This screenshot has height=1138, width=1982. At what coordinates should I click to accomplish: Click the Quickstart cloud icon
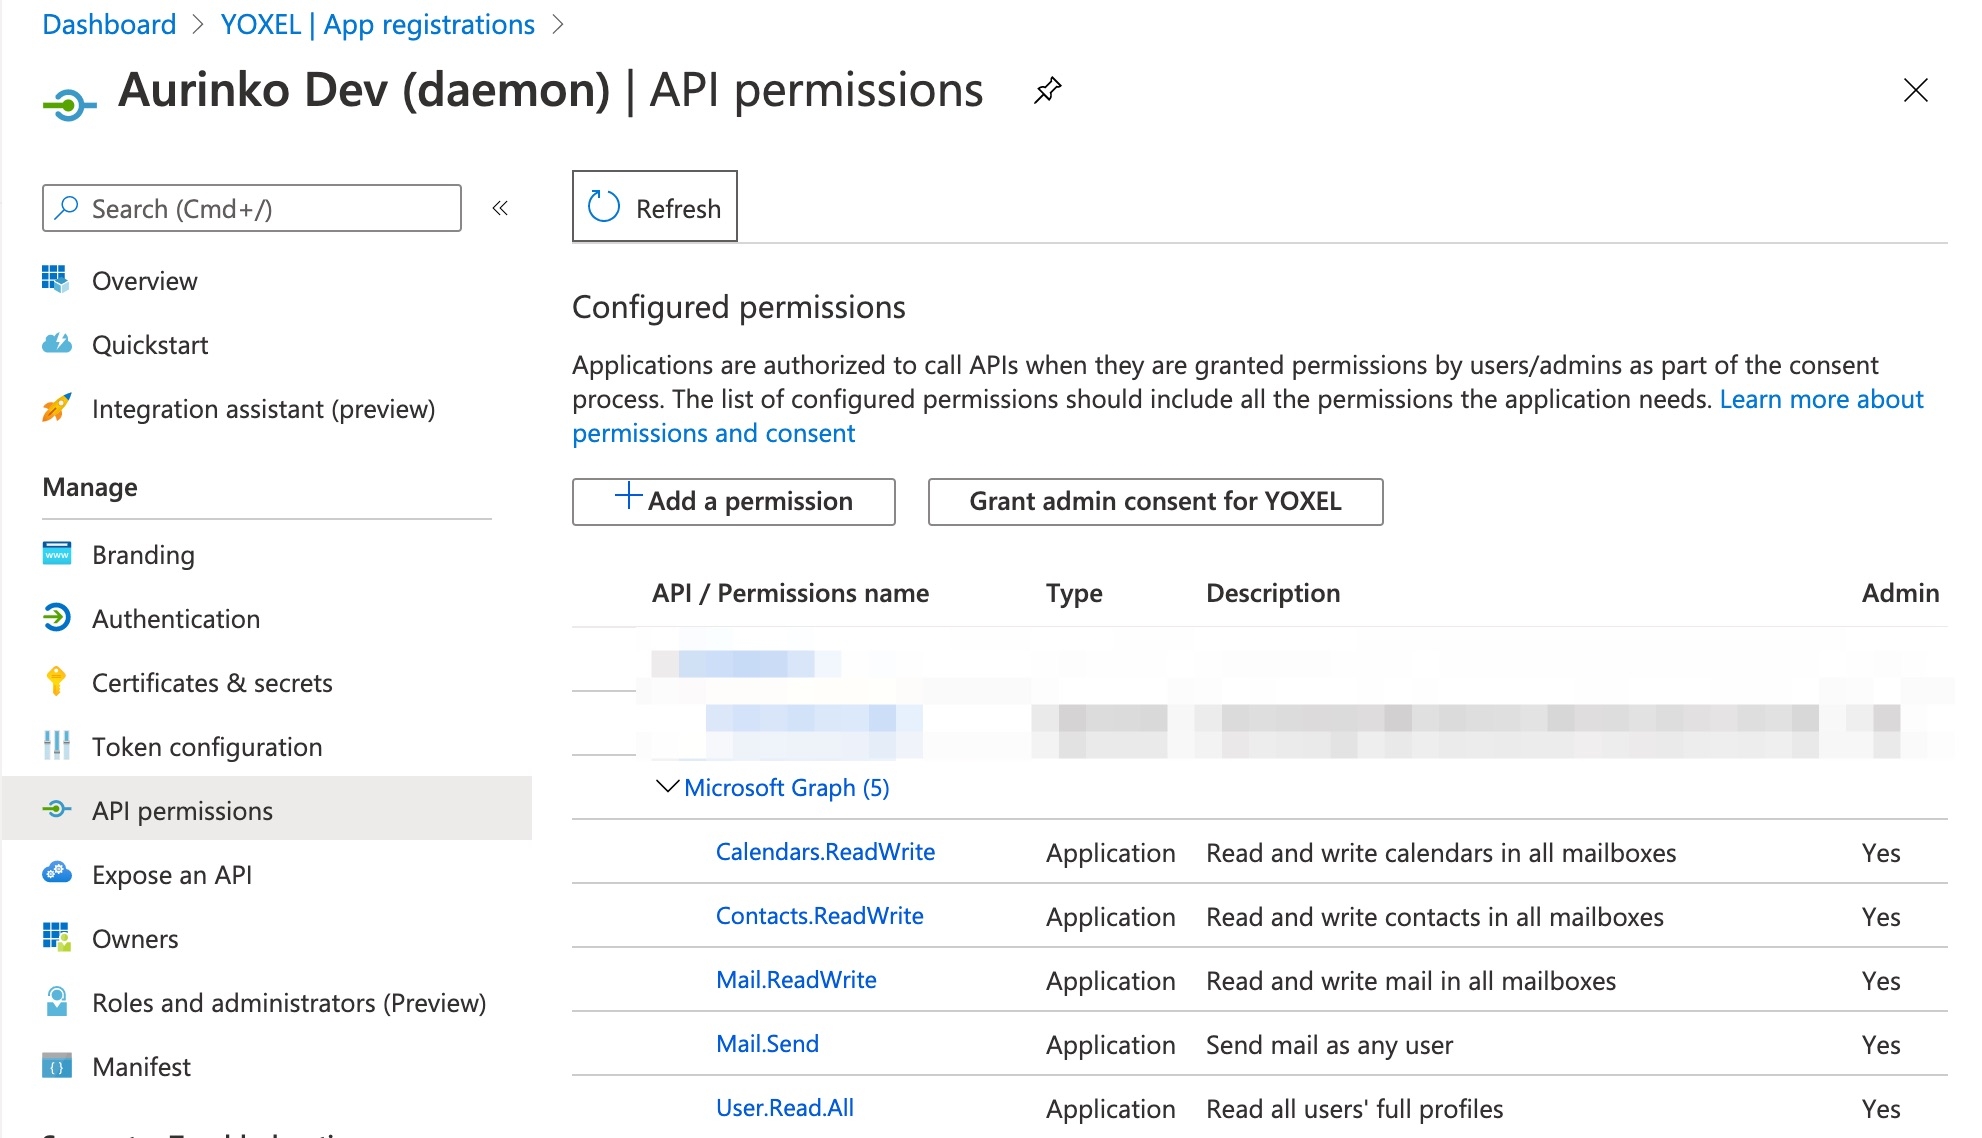point(57,344)
